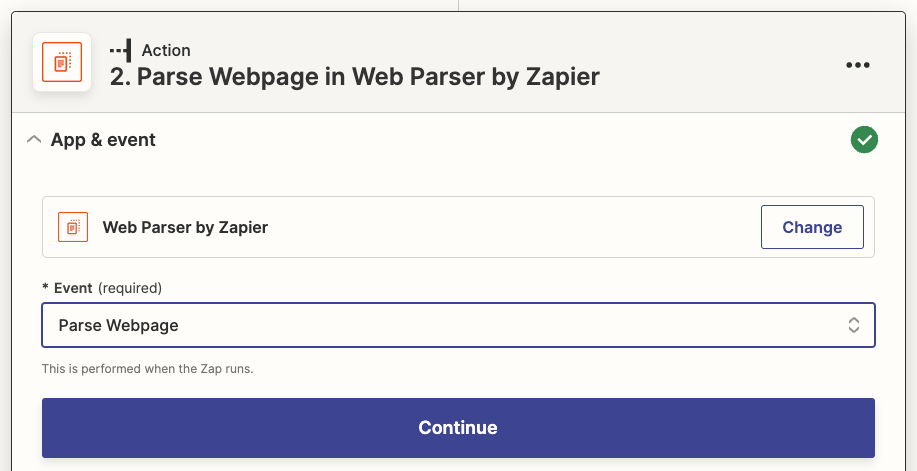Click the Event field's up-down arrows
Image resolution: width=917 pixels, height=471 pixels.
point(854,325)
